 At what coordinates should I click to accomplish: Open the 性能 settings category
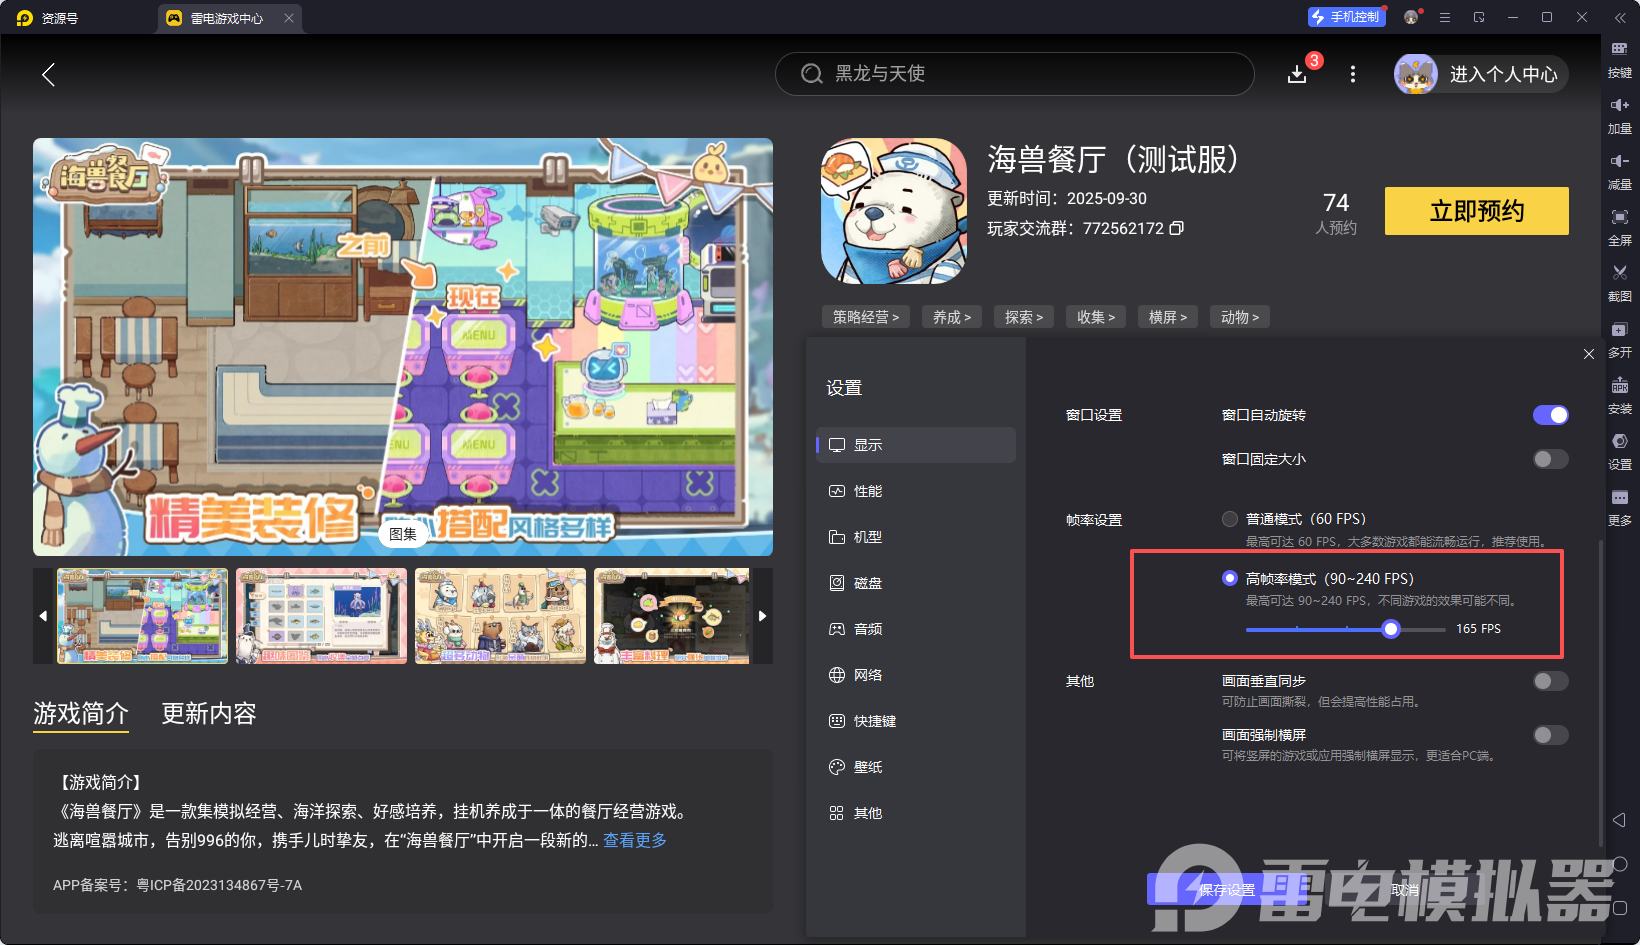(867, 491)
